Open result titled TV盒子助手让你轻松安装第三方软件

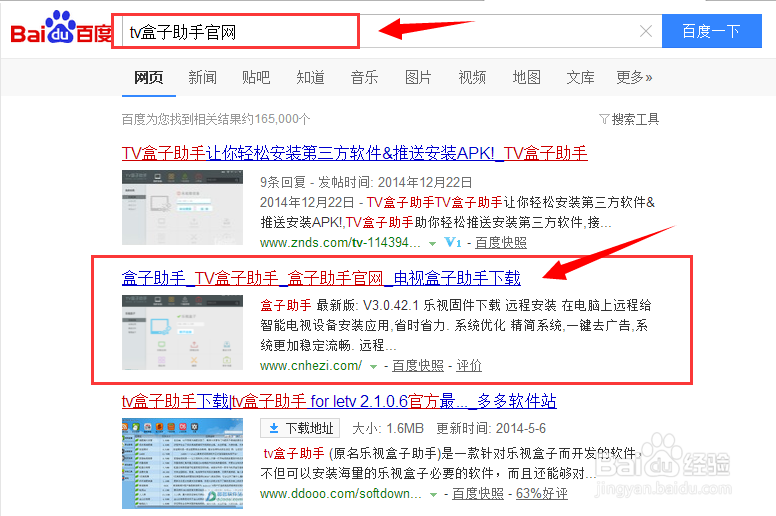pyautogui.click(x=354, y=153)
